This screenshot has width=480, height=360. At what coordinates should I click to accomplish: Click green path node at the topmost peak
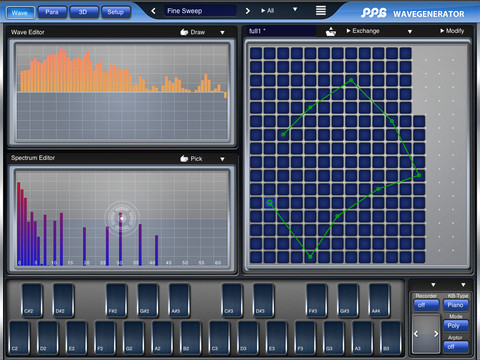point(351,80)
